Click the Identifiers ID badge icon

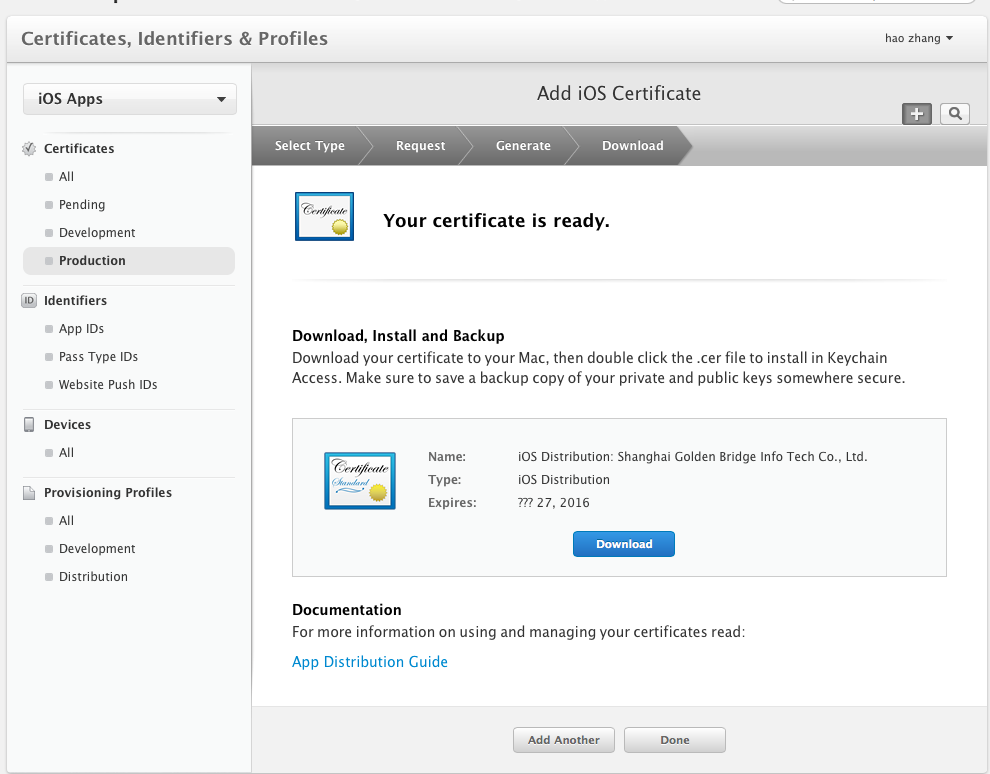[x=29, y=301]
